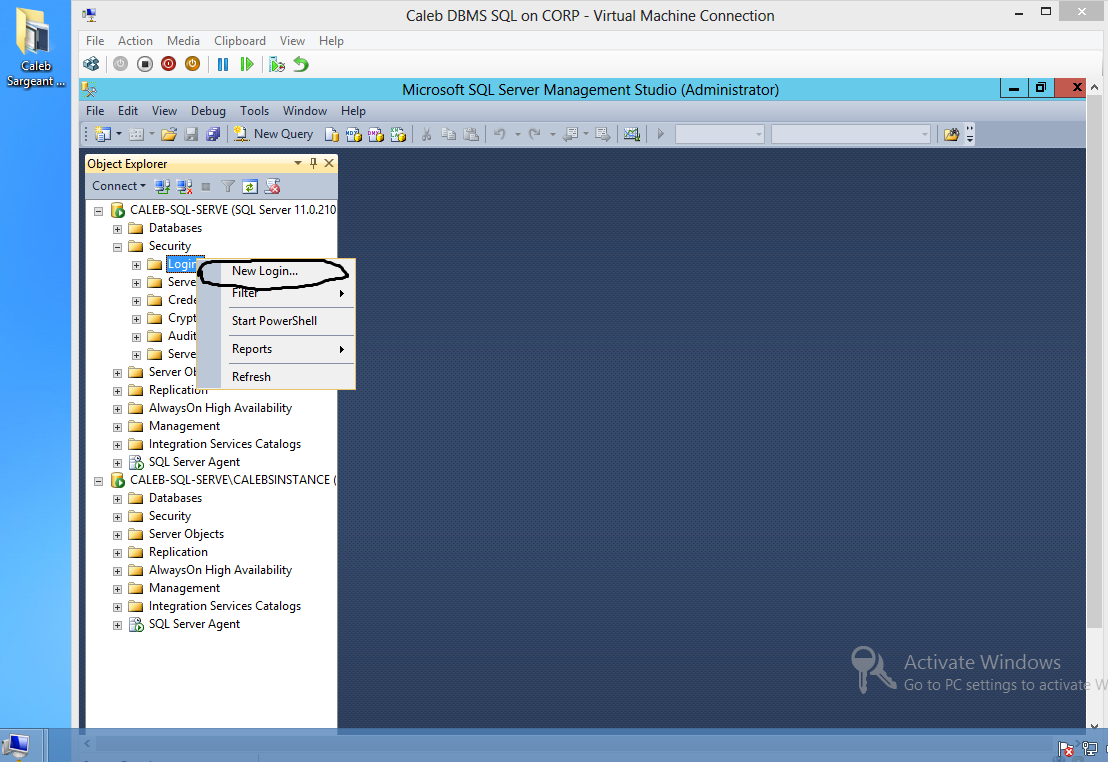The height and width of the screenshot is (762, 1108).
Task: Select Integration Services Catalogs under CALEBSINSTANCE
Action: (x=224, y=606)
